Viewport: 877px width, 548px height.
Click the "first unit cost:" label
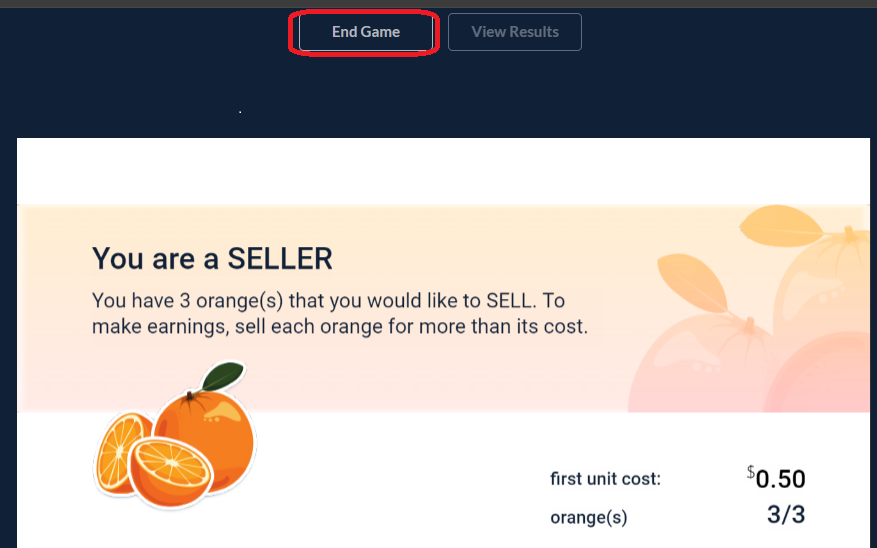605,479
